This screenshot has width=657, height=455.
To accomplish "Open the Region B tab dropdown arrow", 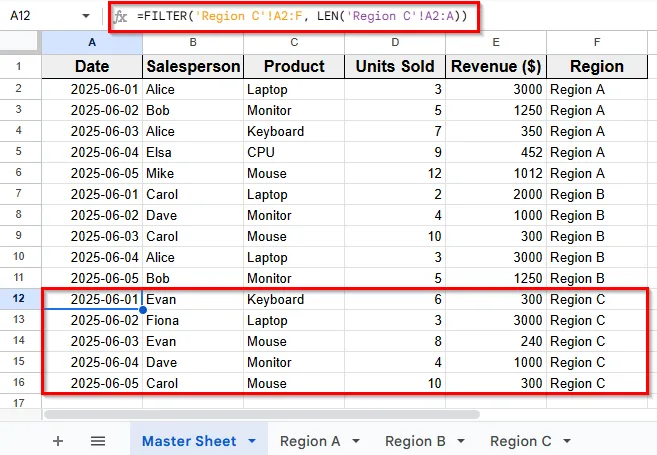I will pos(460,441).
